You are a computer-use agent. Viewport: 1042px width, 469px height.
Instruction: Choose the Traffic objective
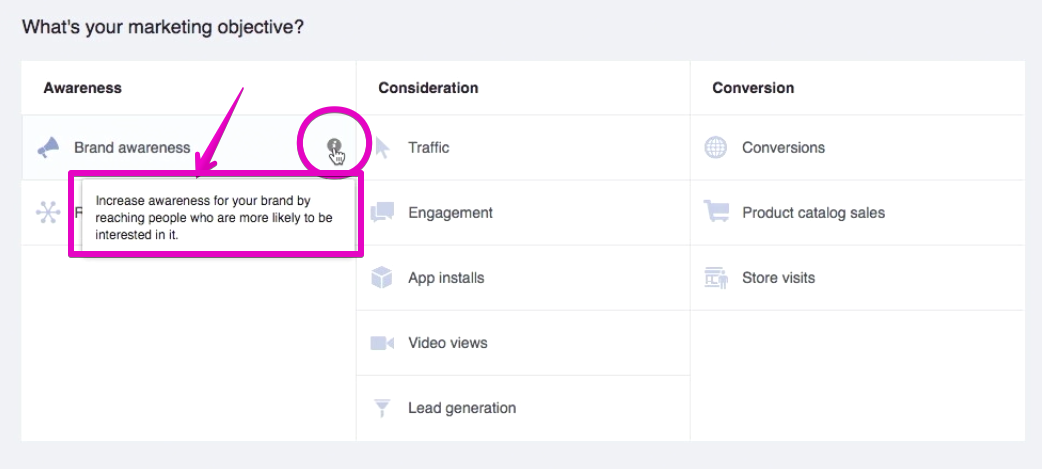[x=524, y=147]
